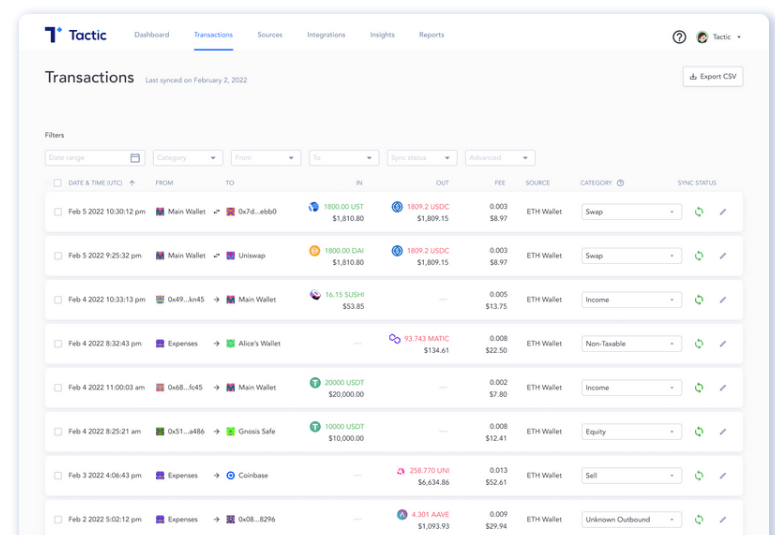Open Sell category dropdown
The height and width of the screenshot is (535, 775).
[x=632, y=476]
